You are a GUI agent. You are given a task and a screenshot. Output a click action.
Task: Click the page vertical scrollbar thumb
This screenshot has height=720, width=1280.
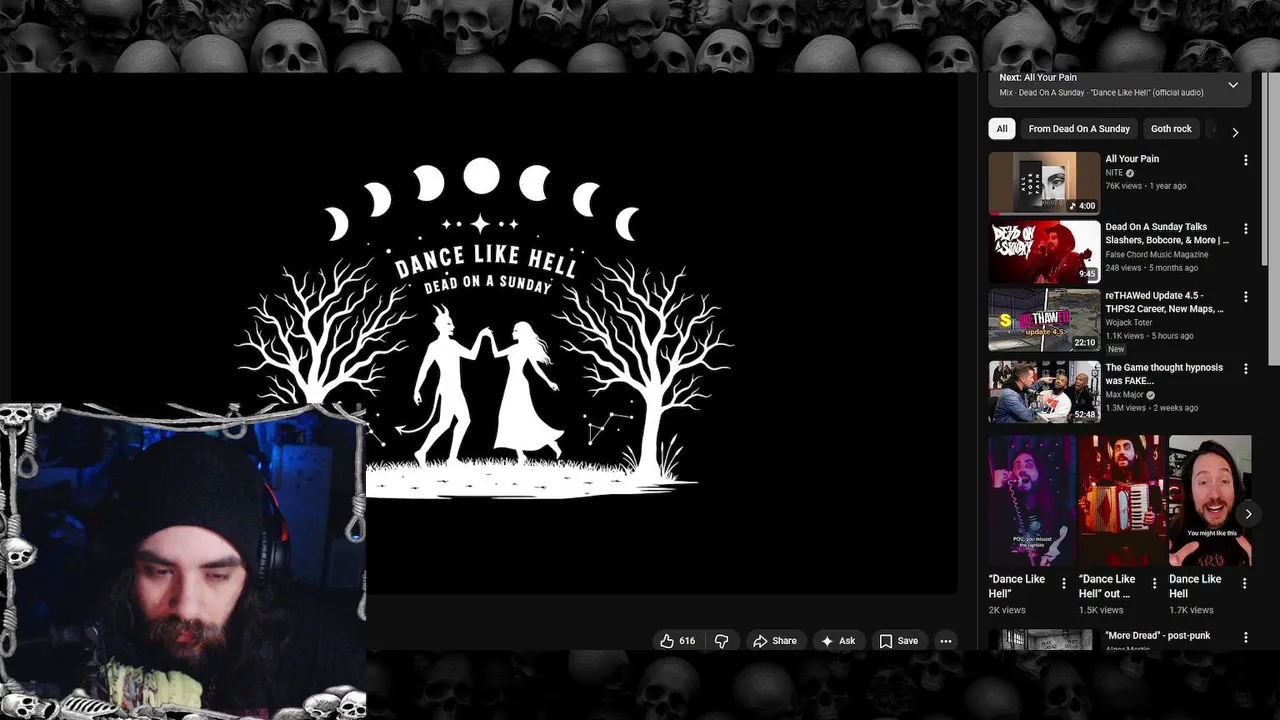point(1274,220)
